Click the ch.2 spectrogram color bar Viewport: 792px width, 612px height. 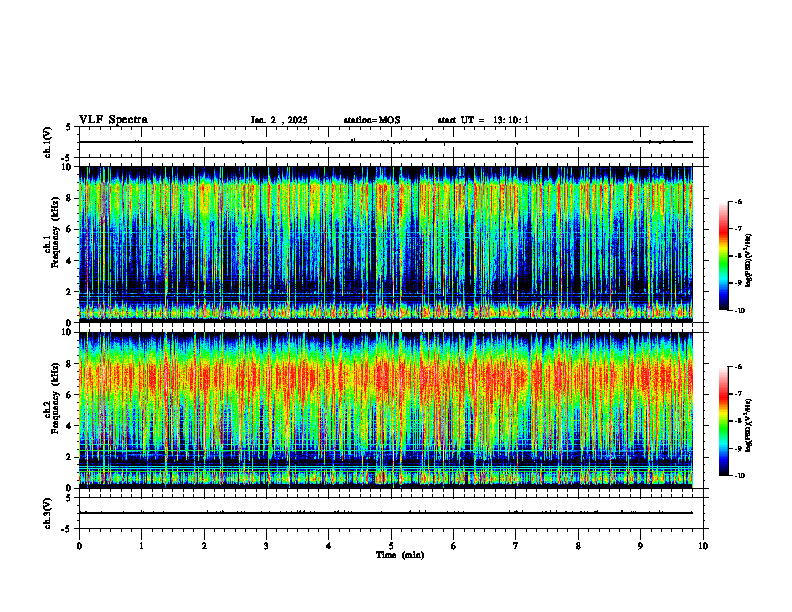point(723,421)
